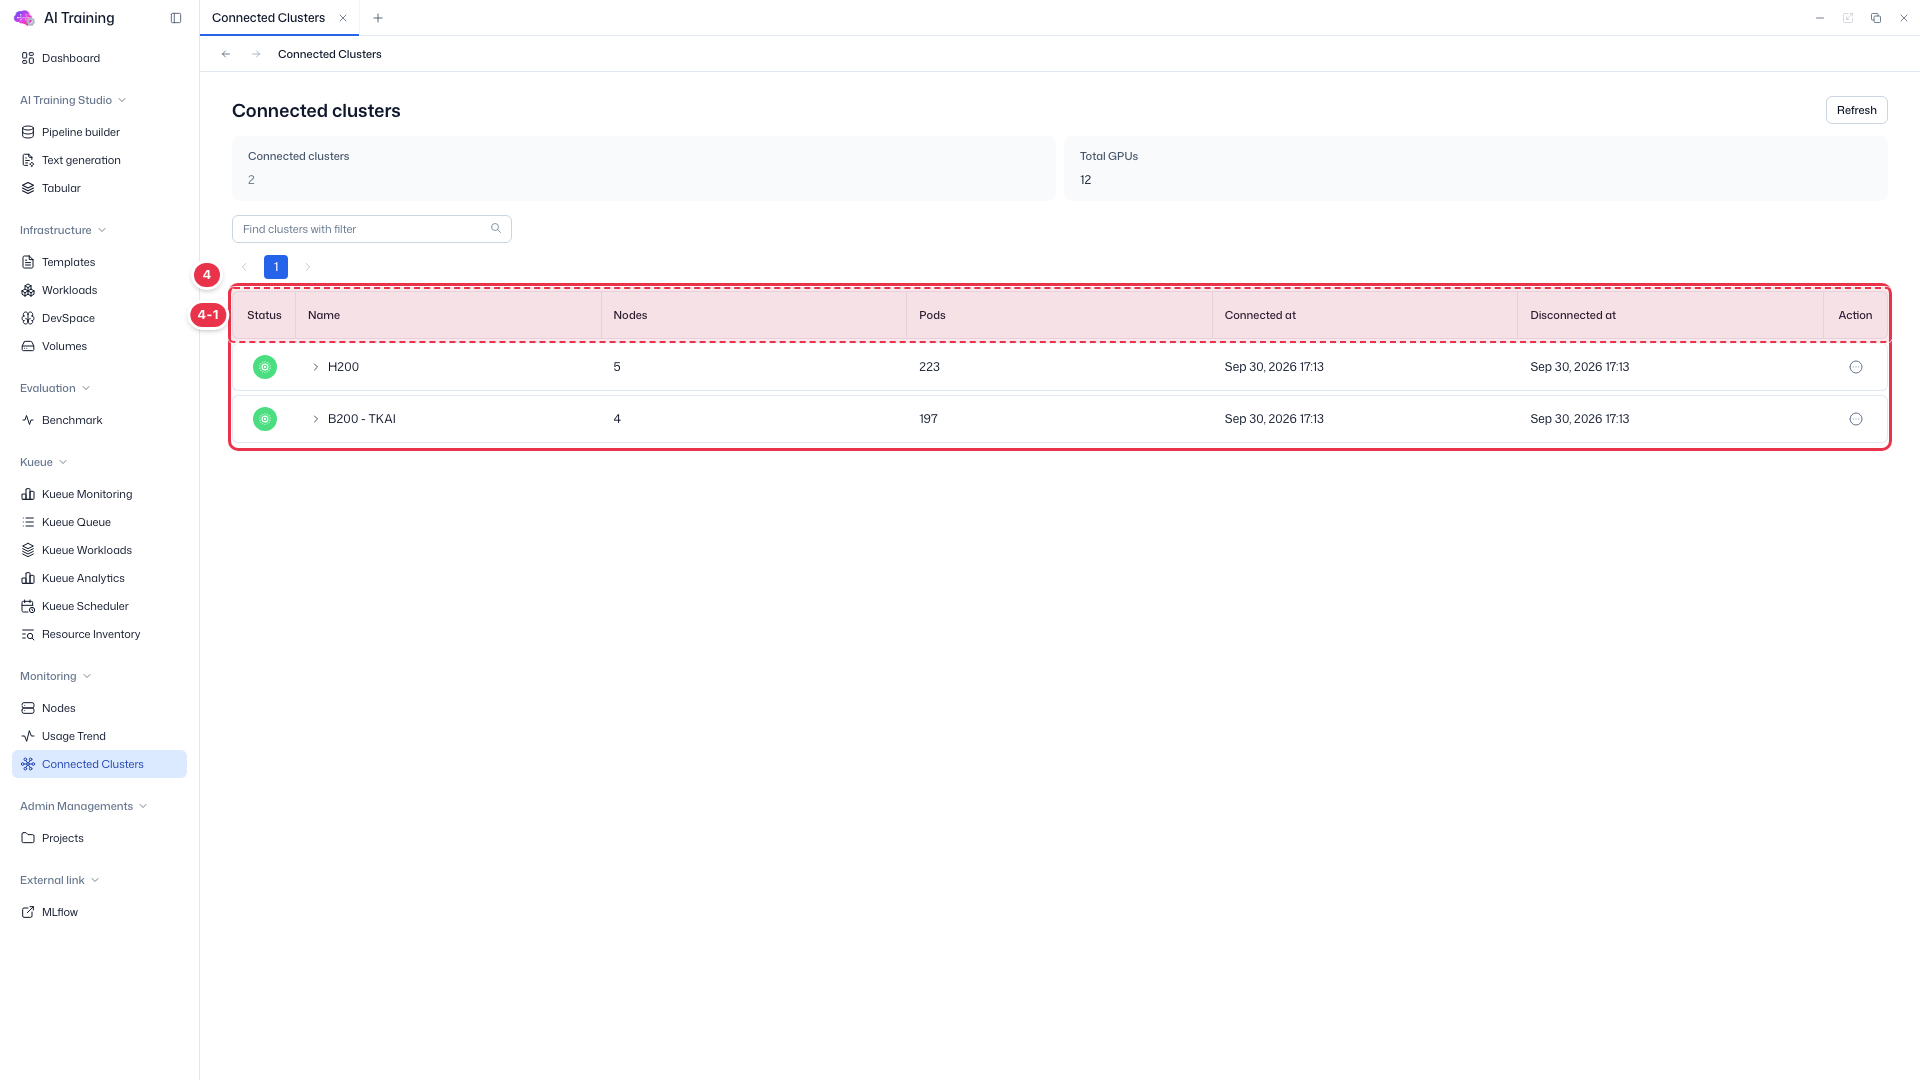1920x1080 pixels.
Task: Add a new tab with plus
Action: pos(378,18)
